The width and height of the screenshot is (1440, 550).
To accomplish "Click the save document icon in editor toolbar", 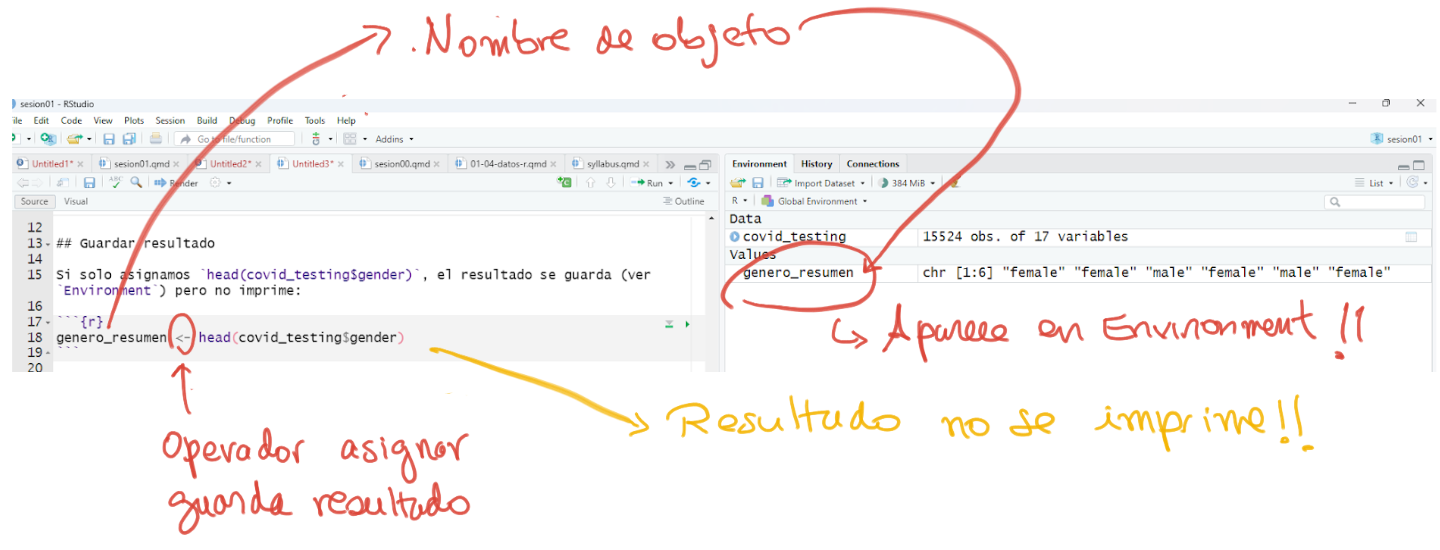I will [89, 183].
